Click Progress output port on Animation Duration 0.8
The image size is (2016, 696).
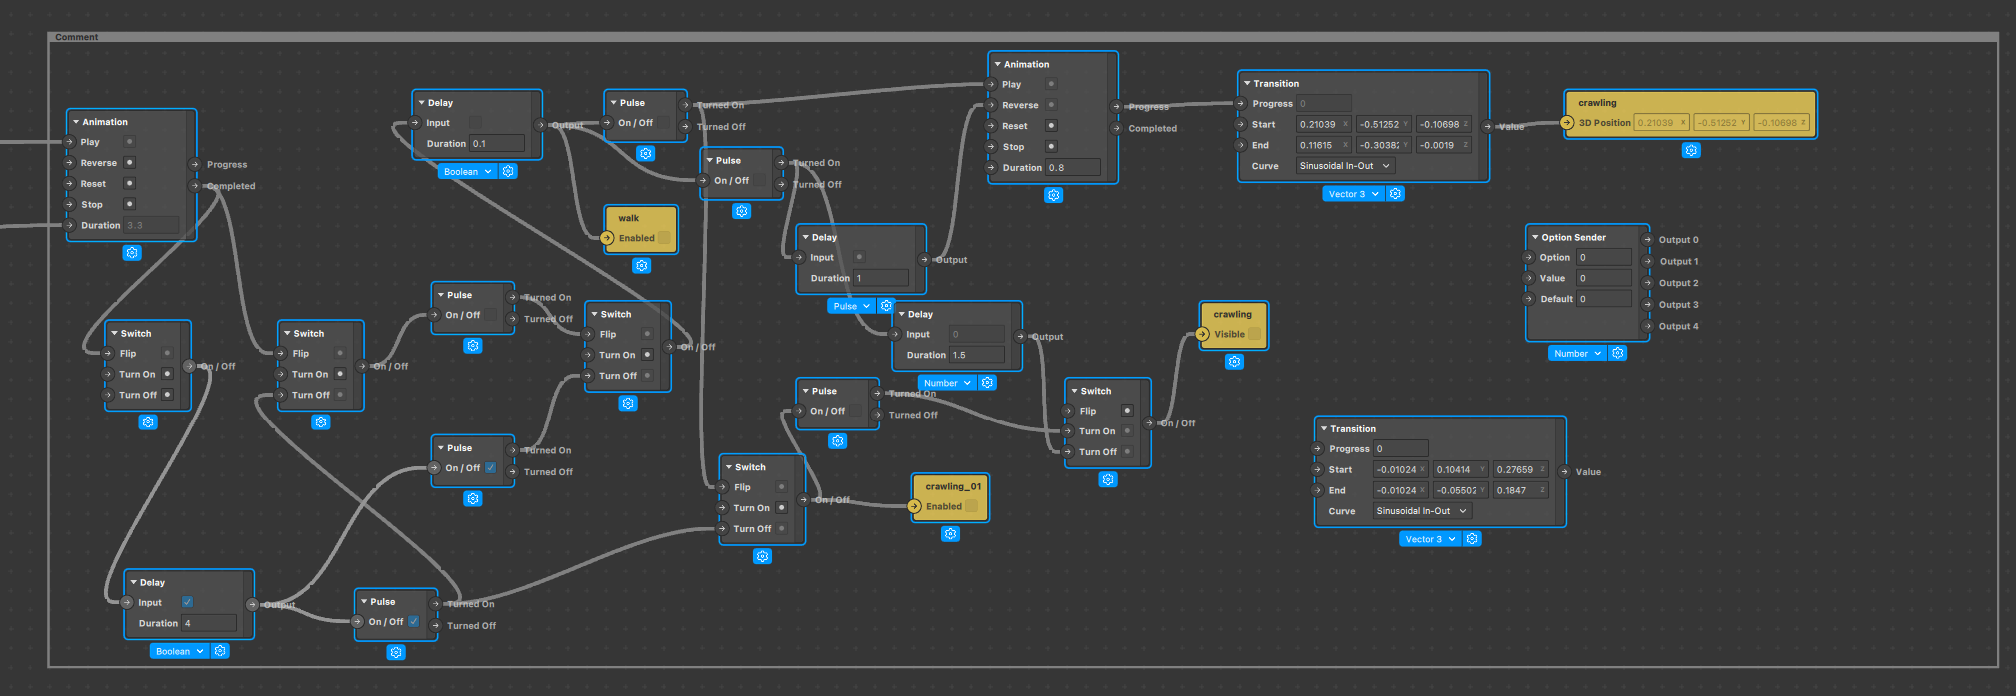(1116, 107)
